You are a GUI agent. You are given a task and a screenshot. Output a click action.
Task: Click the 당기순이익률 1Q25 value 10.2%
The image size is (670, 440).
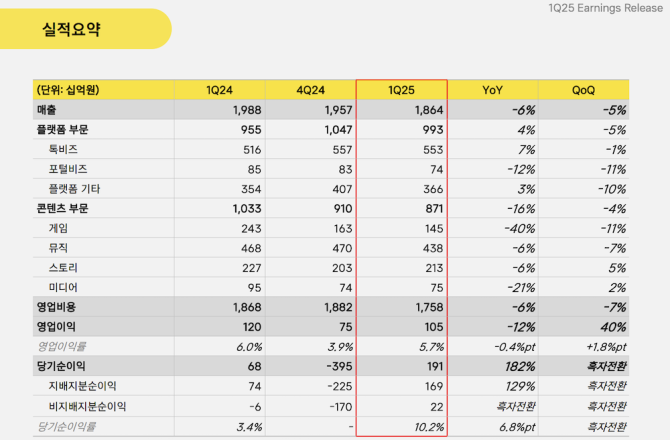(x=429, y=427)
